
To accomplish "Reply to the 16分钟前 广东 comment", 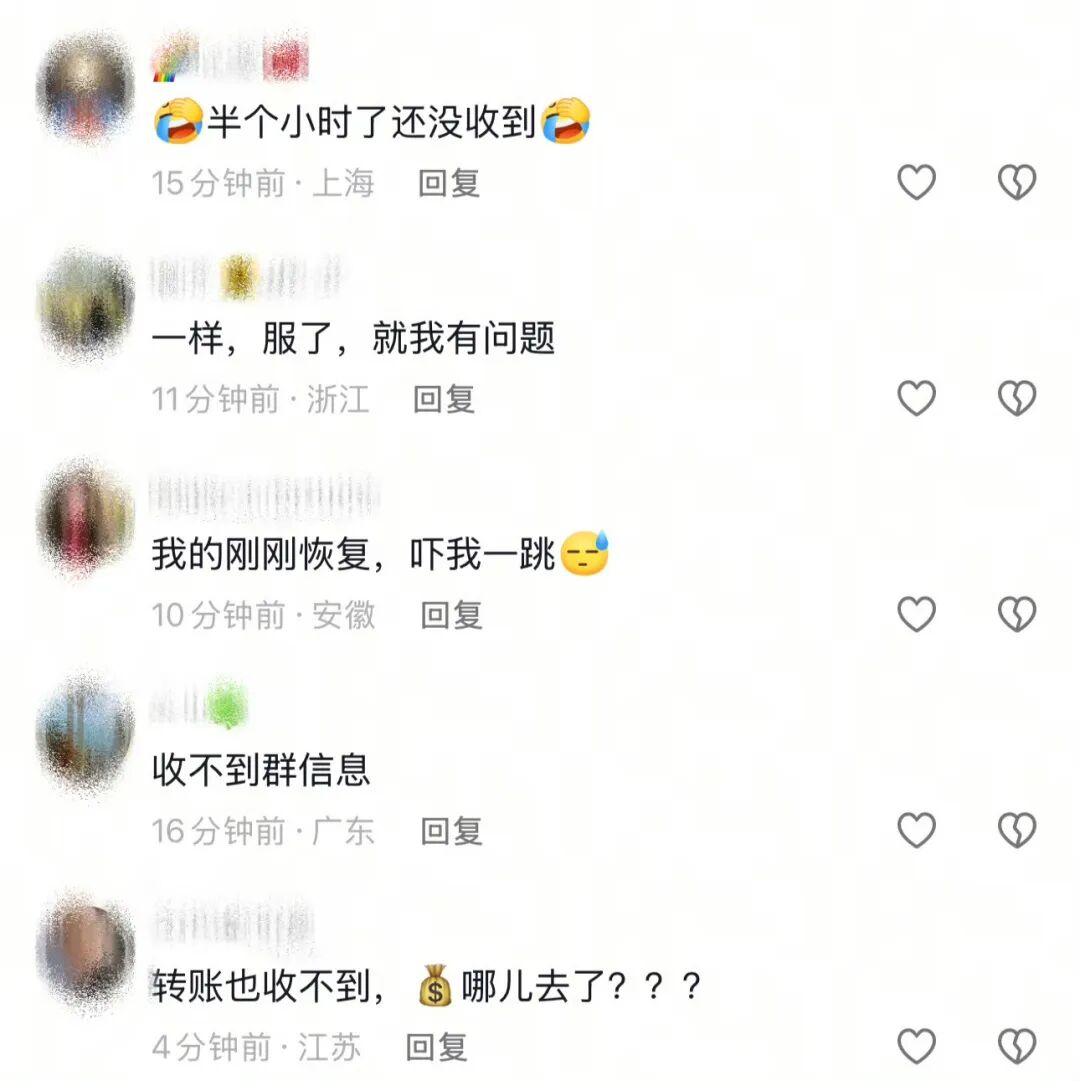I will pyautogui.click(x=451, y=831).
